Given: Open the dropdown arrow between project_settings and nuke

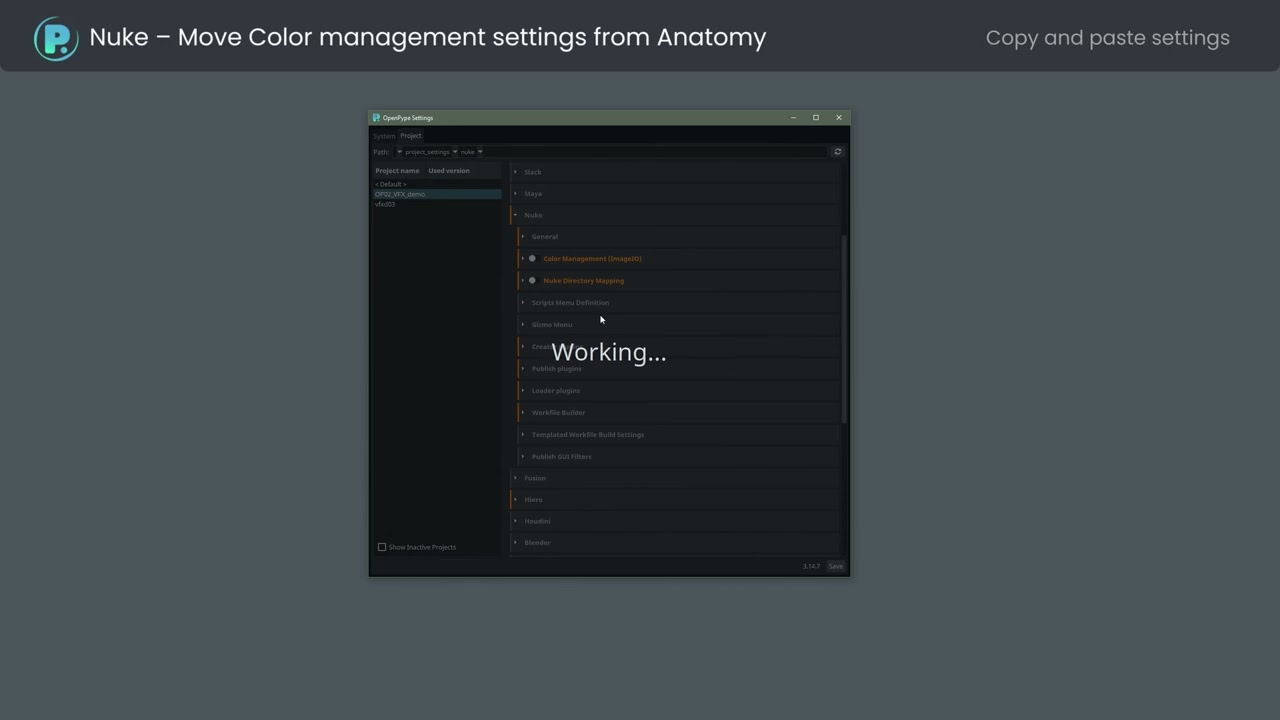Looking at the screenshot, I should click(x=455, y=152).
